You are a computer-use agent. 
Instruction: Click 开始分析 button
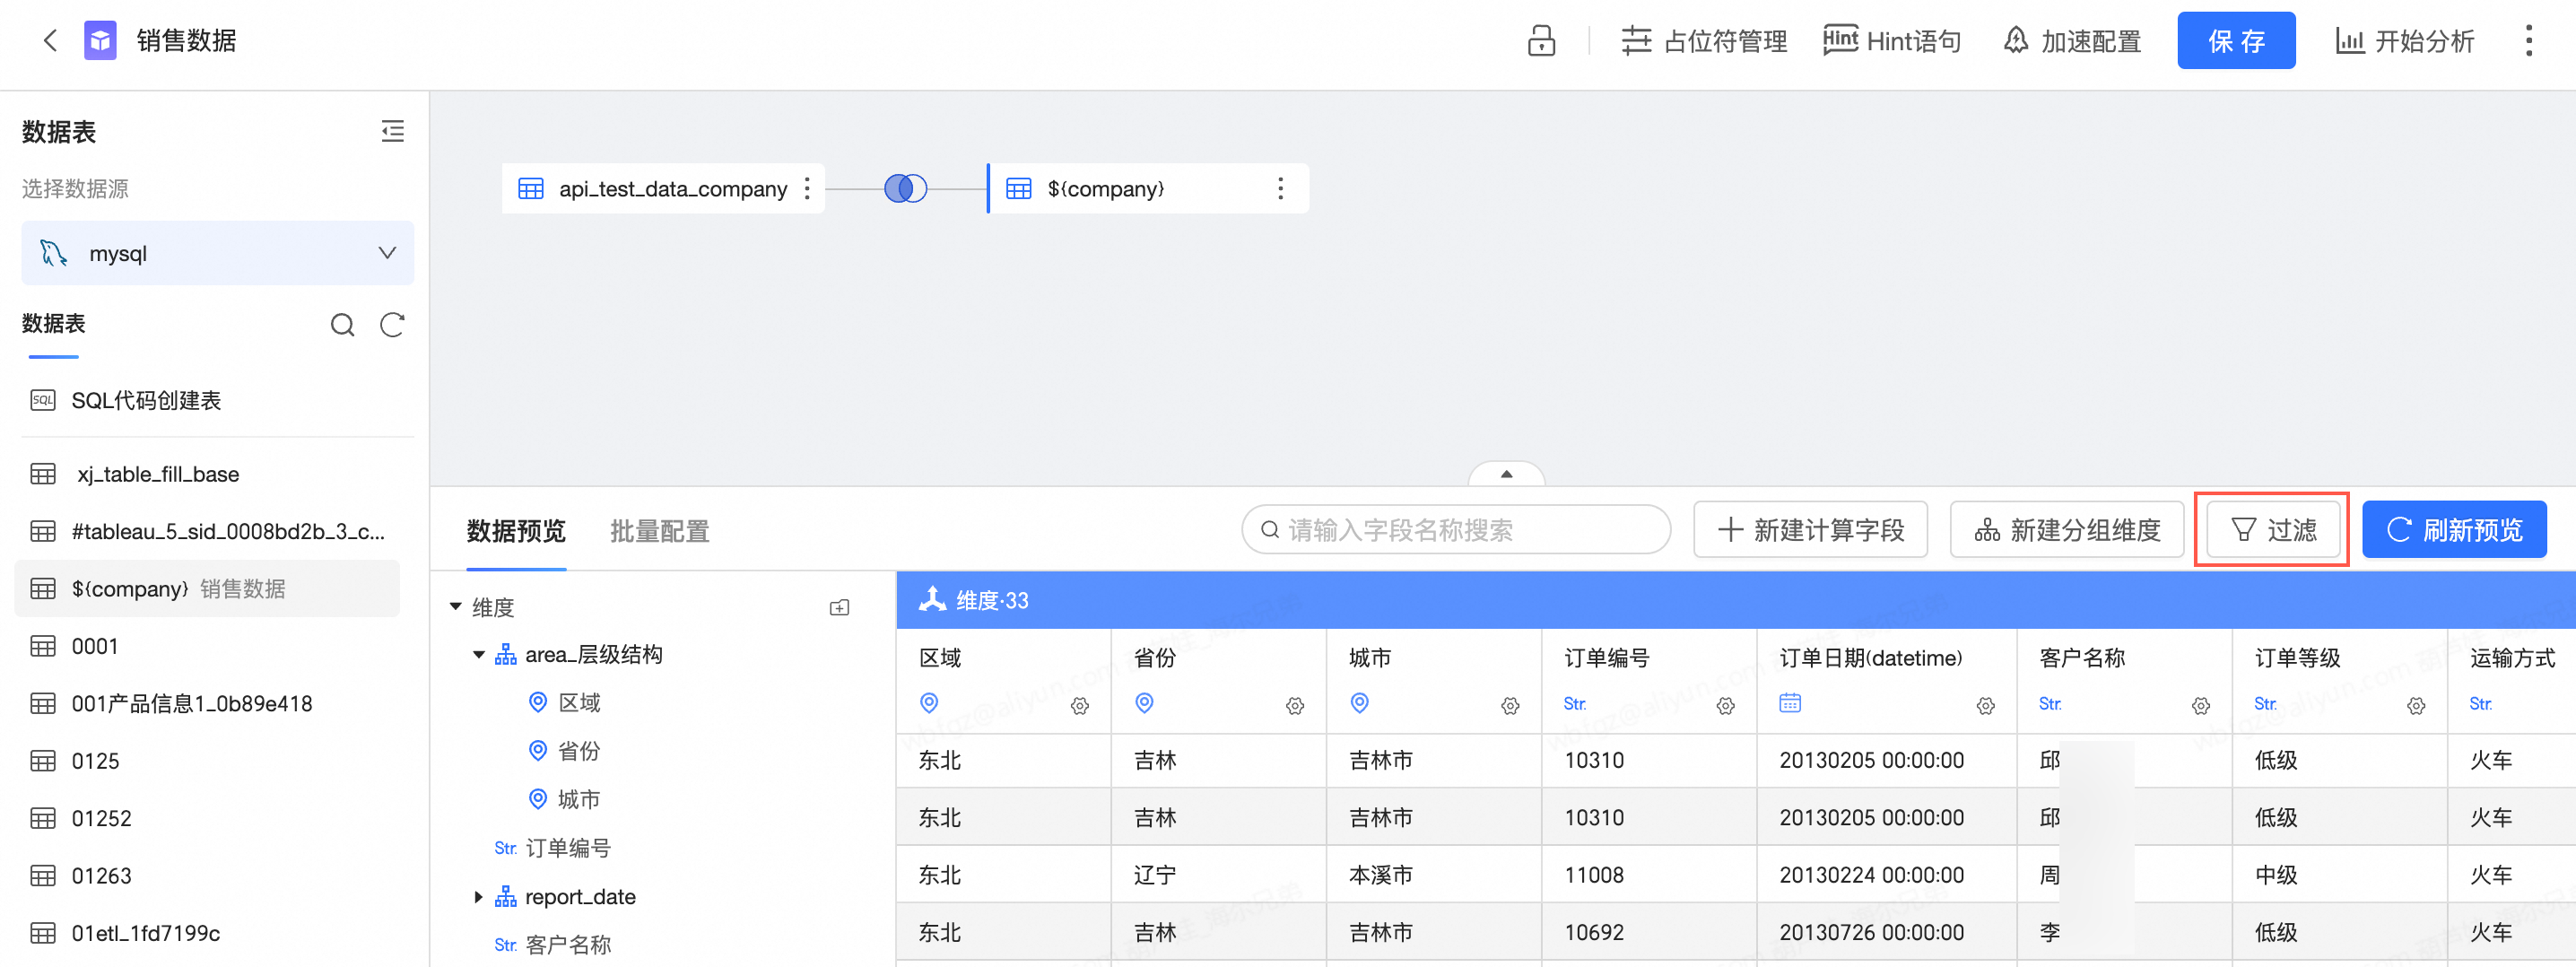(2405, 40)
